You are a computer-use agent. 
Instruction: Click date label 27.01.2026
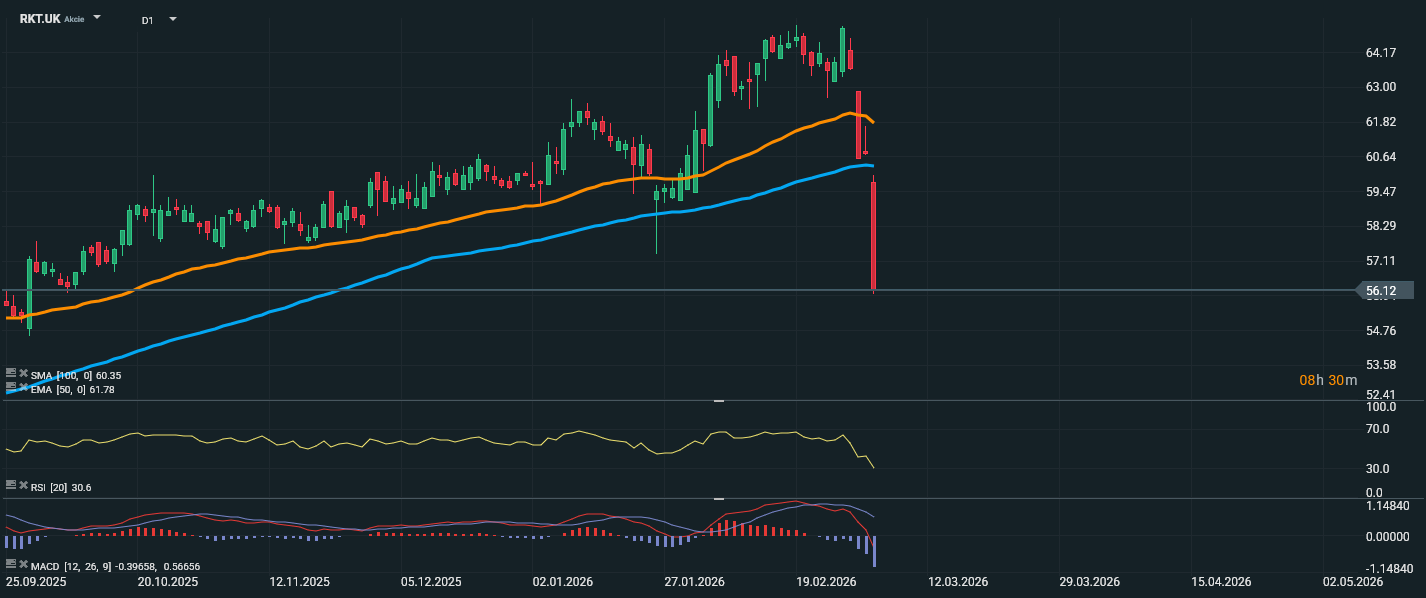pos(695,581)
